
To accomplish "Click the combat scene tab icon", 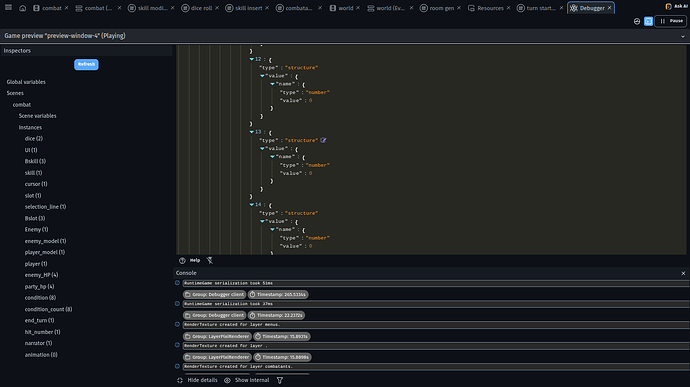I will click(x=37, y=8).
